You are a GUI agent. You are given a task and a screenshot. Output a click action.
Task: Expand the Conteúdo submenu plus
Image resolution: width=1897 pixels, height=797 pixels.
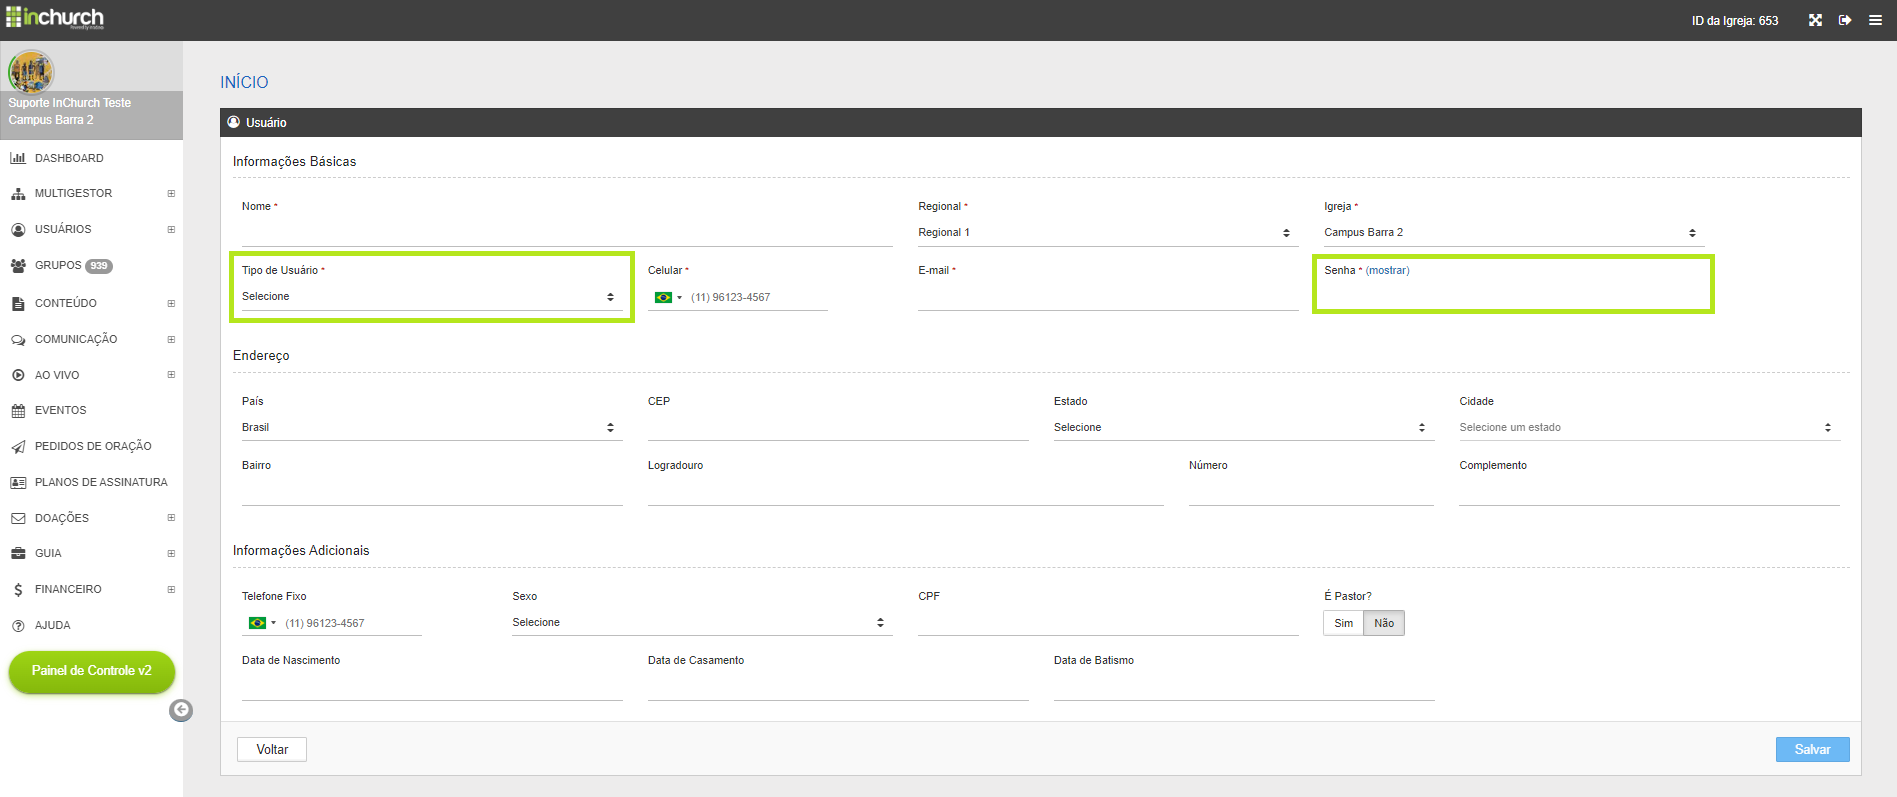(171, 304)
